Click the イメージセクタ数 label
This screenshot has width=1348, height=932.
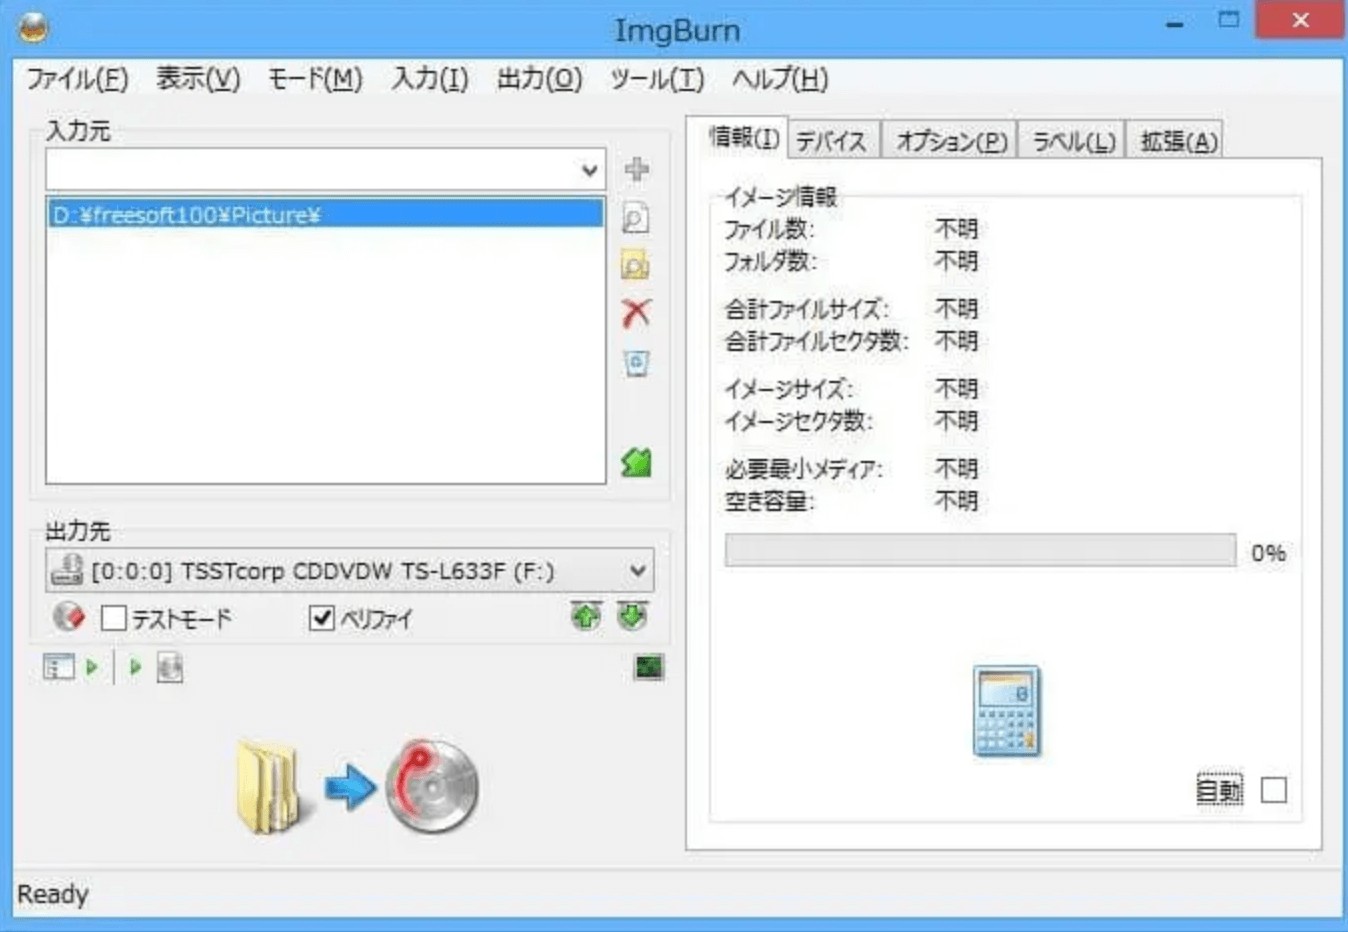point(798,421)
